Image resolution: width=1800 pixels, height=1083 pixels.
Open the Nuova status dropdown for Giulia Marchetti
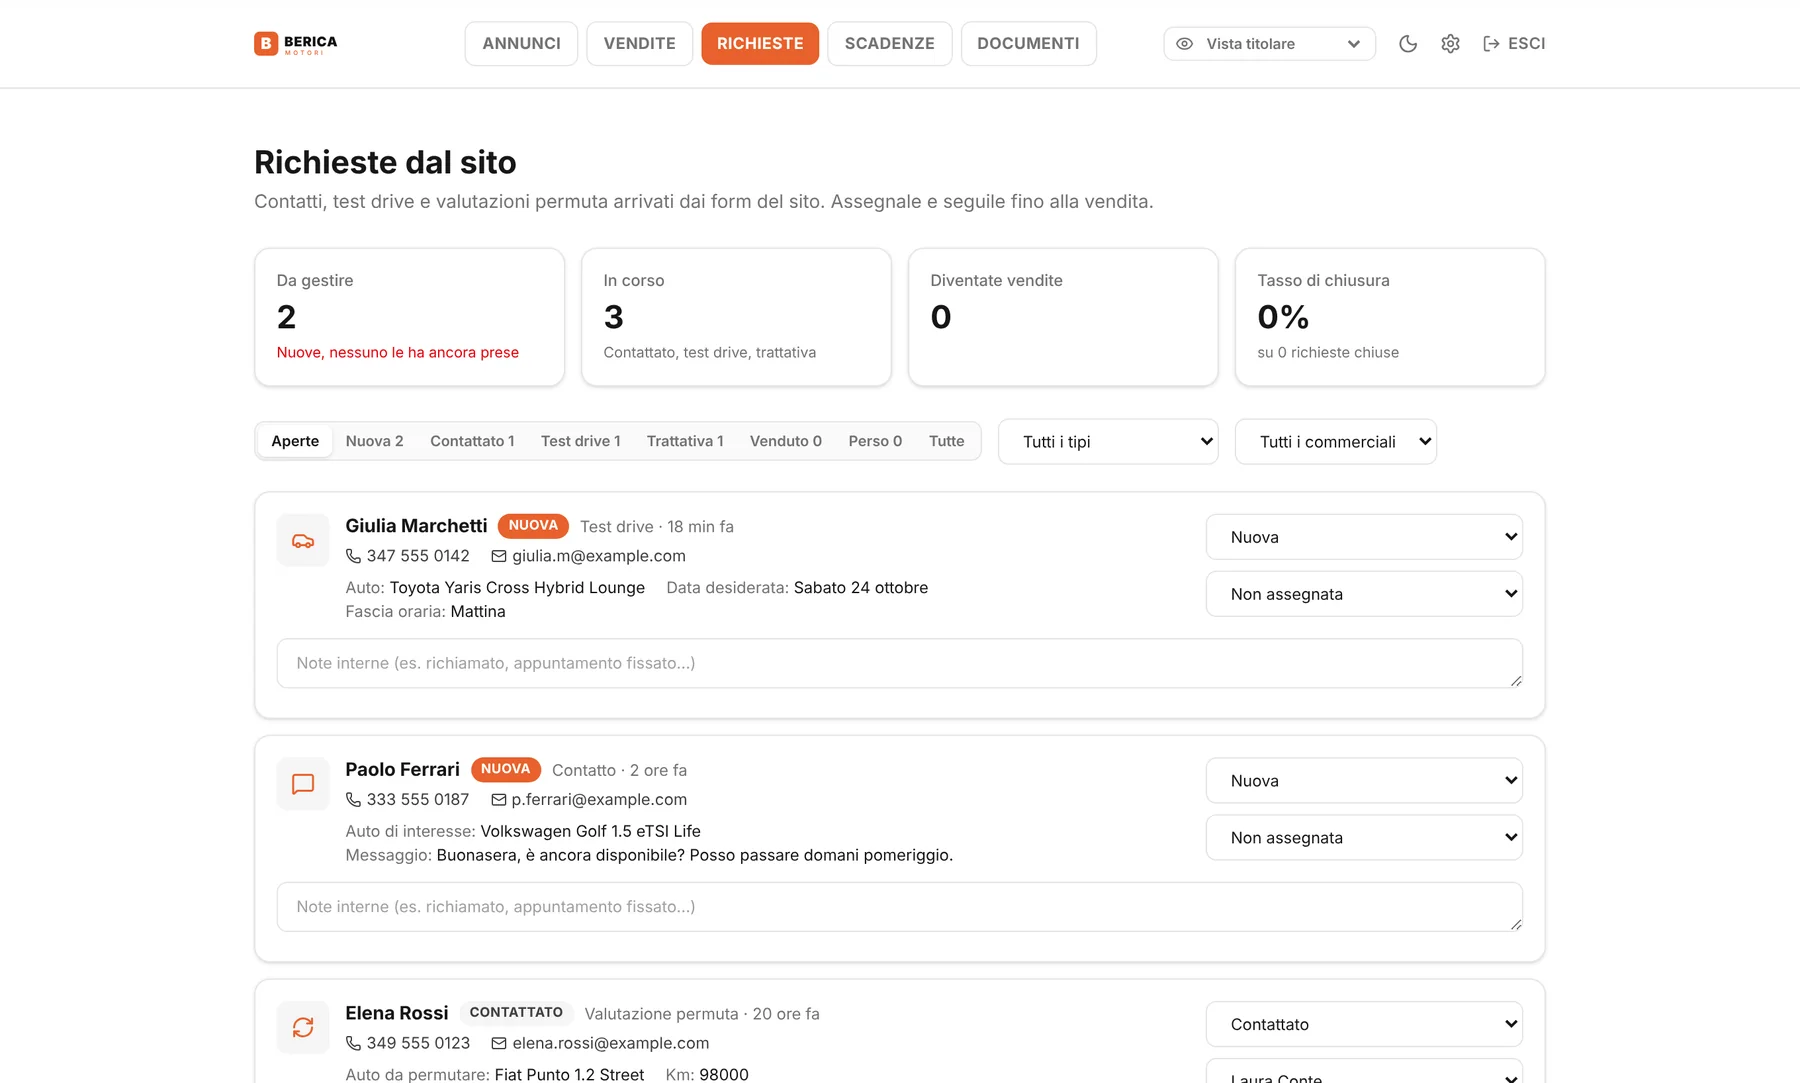(1364, 537)
